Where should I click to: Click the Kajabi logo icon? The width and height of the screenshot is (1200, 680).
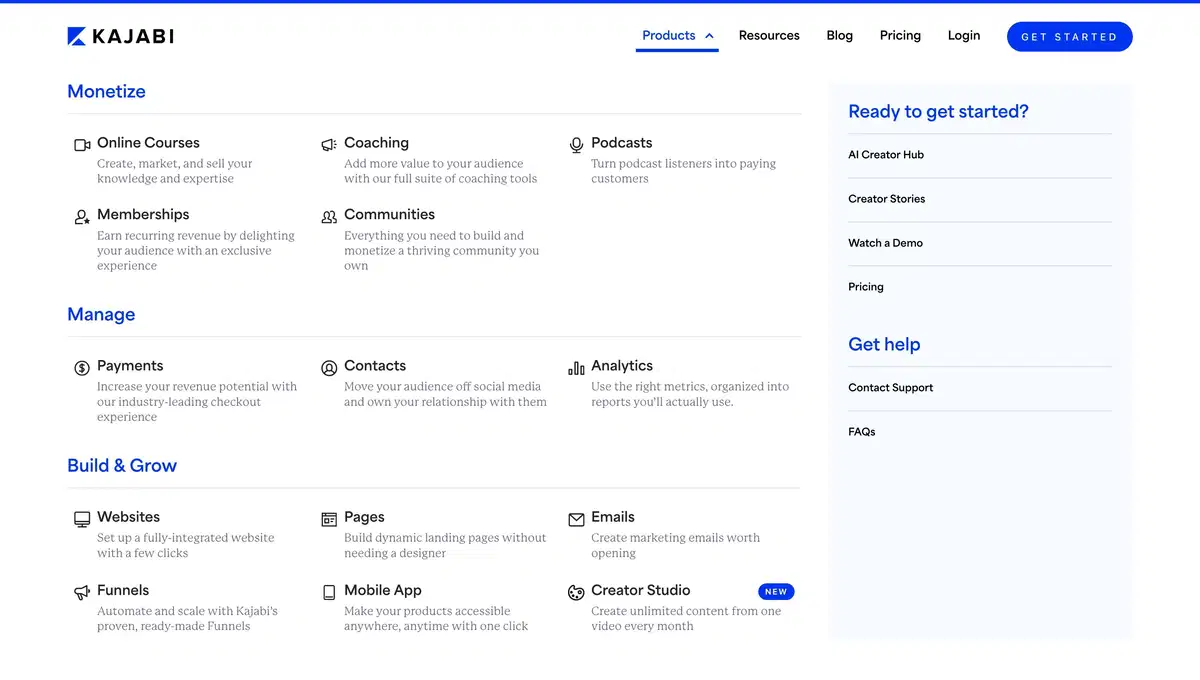pyautogui.click(x=77, y=36)
